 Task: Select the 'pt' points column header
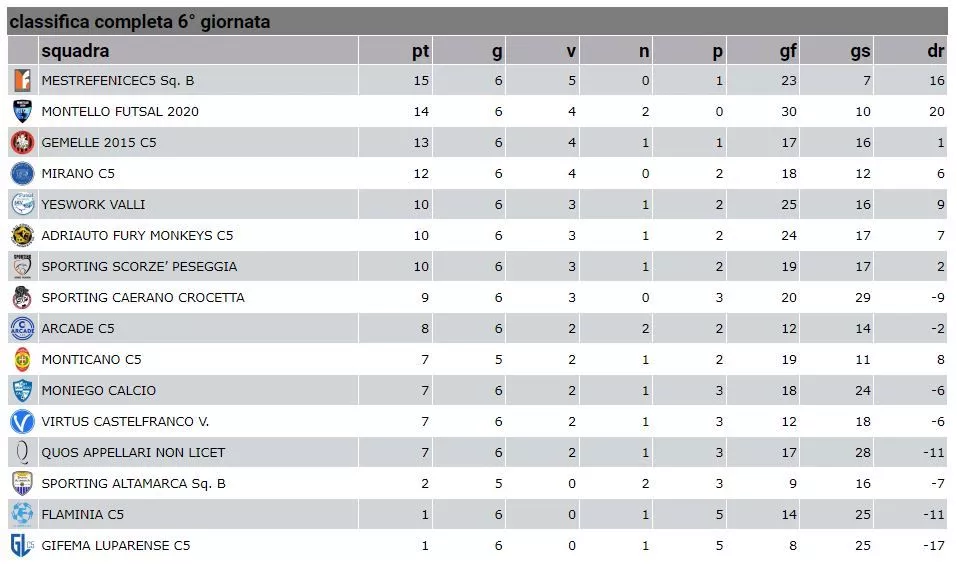coord(421,51)
